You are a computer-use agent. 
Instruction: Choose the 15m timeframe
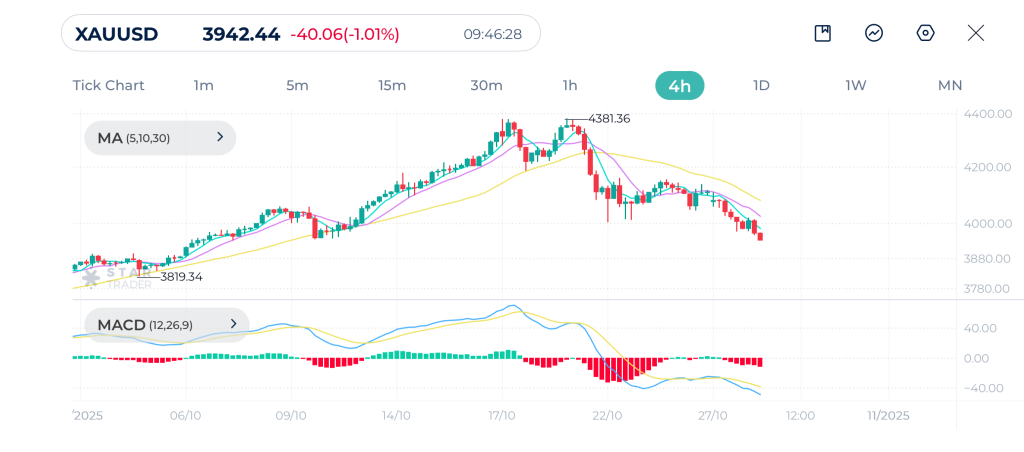pyautogui.click(x=392, y=86)
